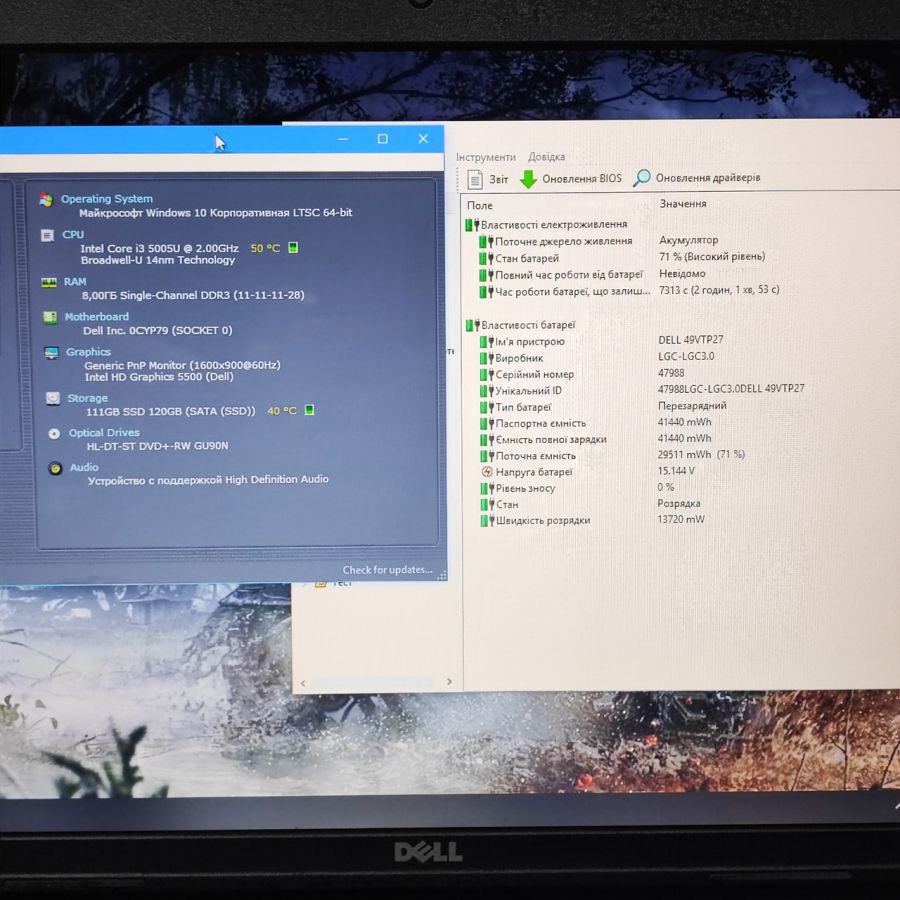Click the Поле column header
The height and width of the screenshot is (900, 900).
point(480,205)
